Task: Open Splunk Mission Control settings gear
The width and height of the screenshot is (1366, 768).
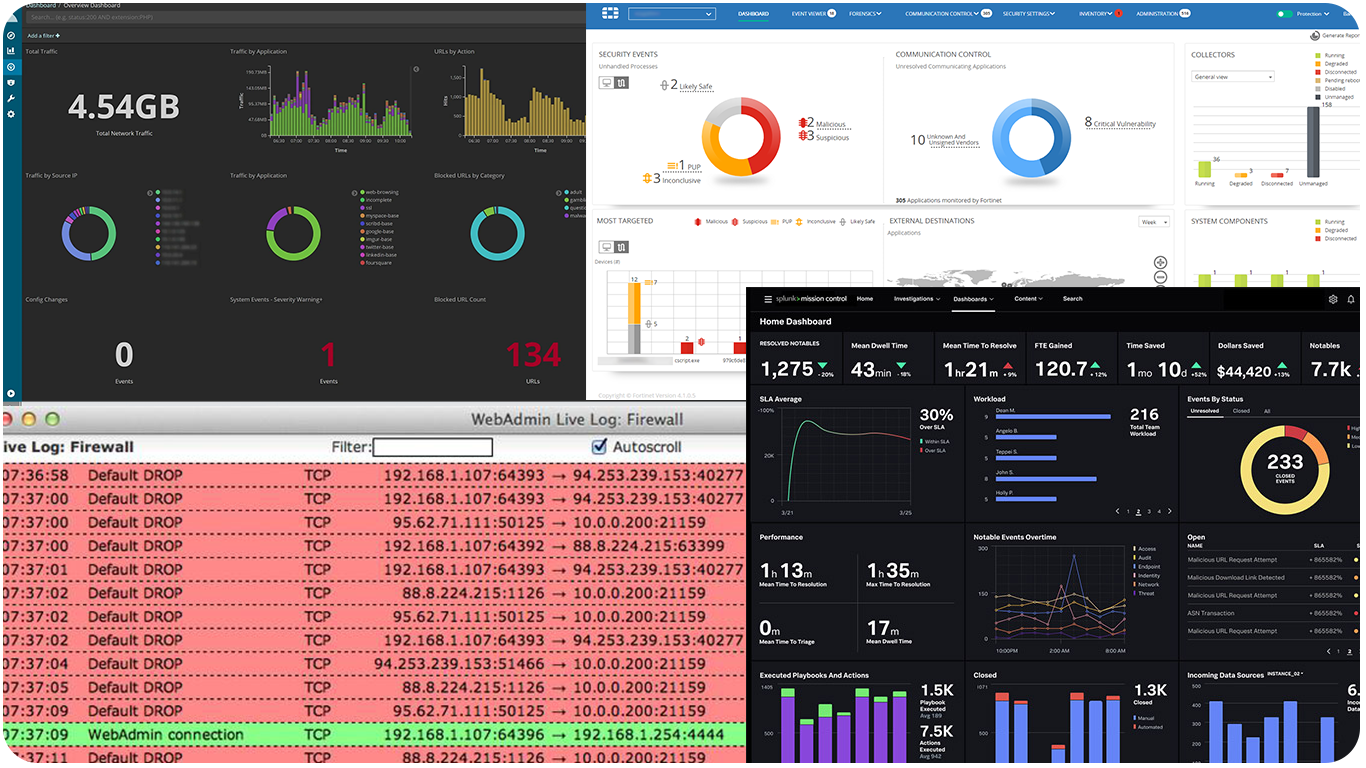Action: [1333, 299]
